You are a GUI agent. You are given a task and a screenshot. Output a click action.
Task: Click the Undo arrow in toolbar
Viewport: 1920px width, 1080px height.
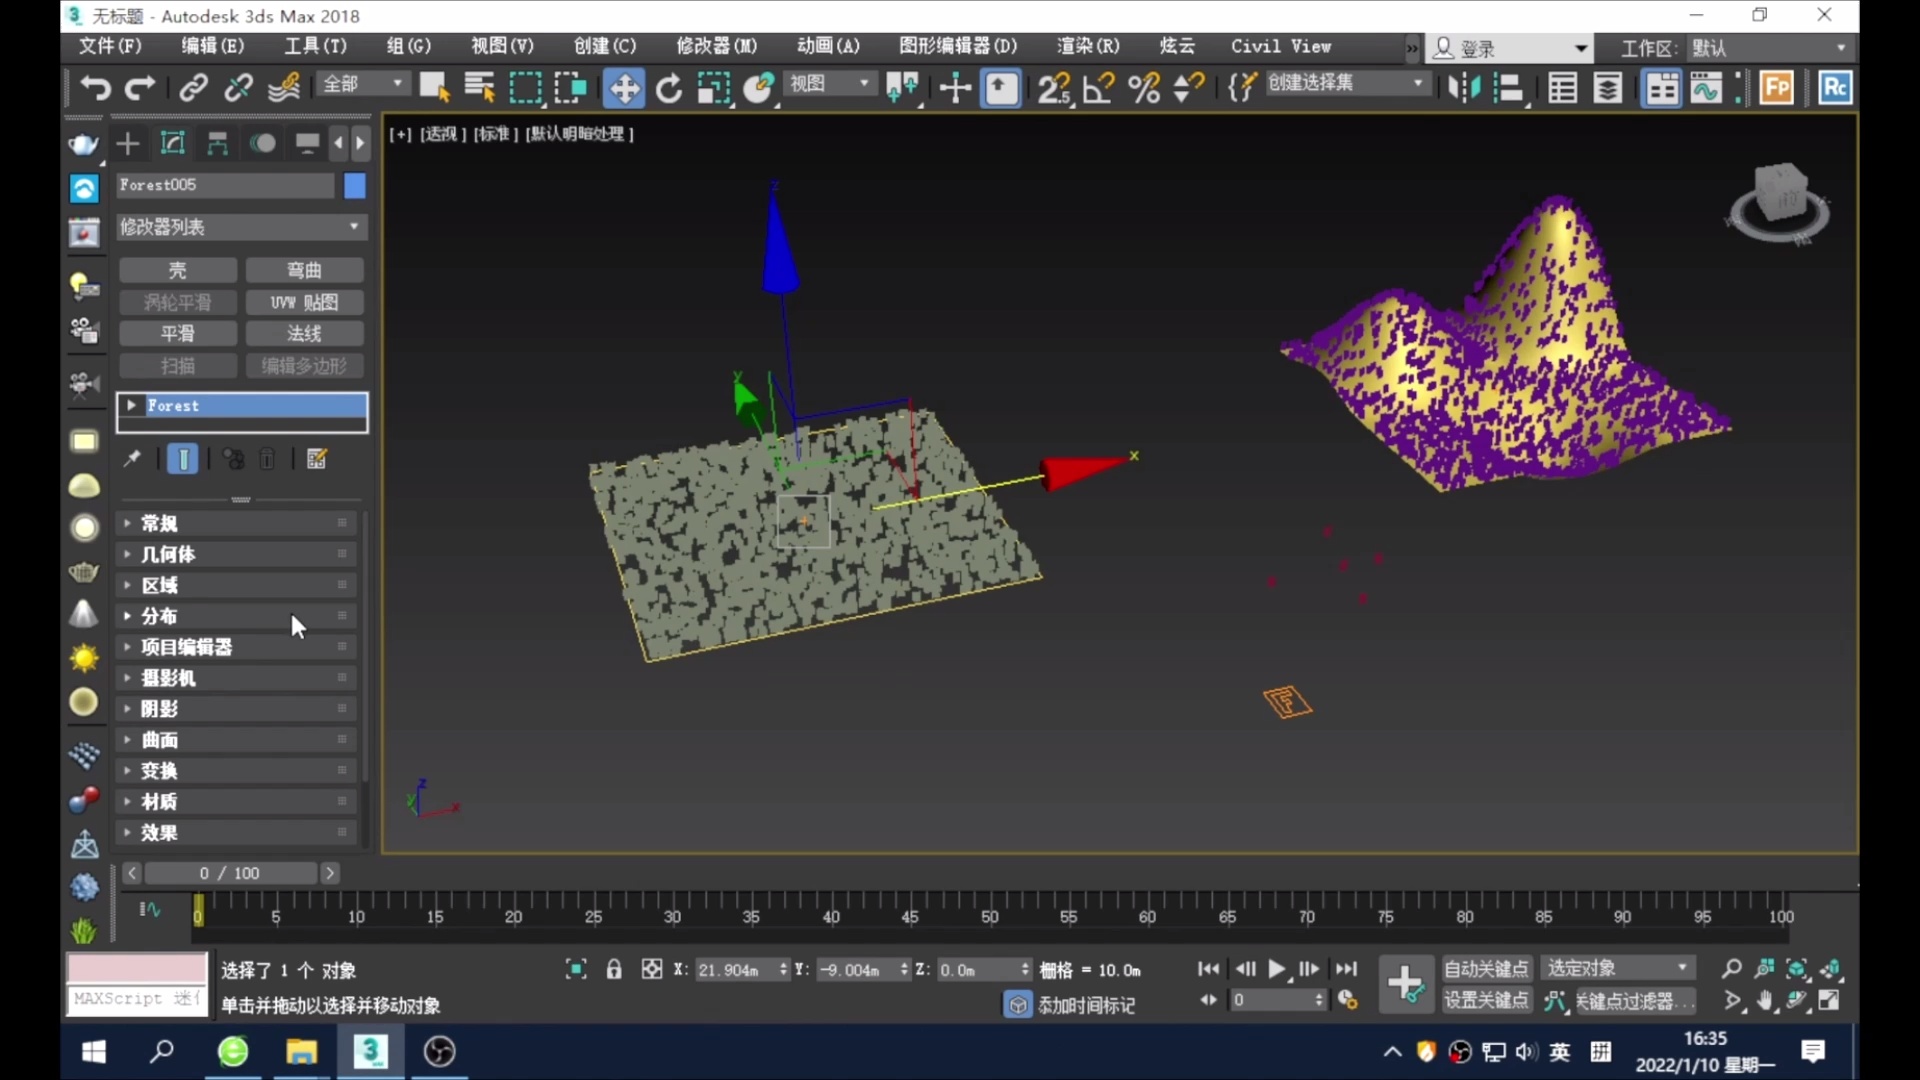[x=95, y=88]
